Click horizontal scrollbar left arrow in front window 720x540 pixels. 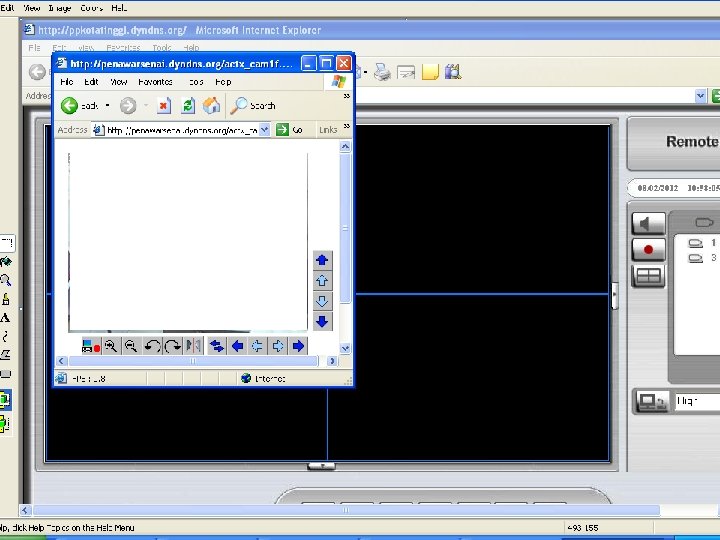61,361
